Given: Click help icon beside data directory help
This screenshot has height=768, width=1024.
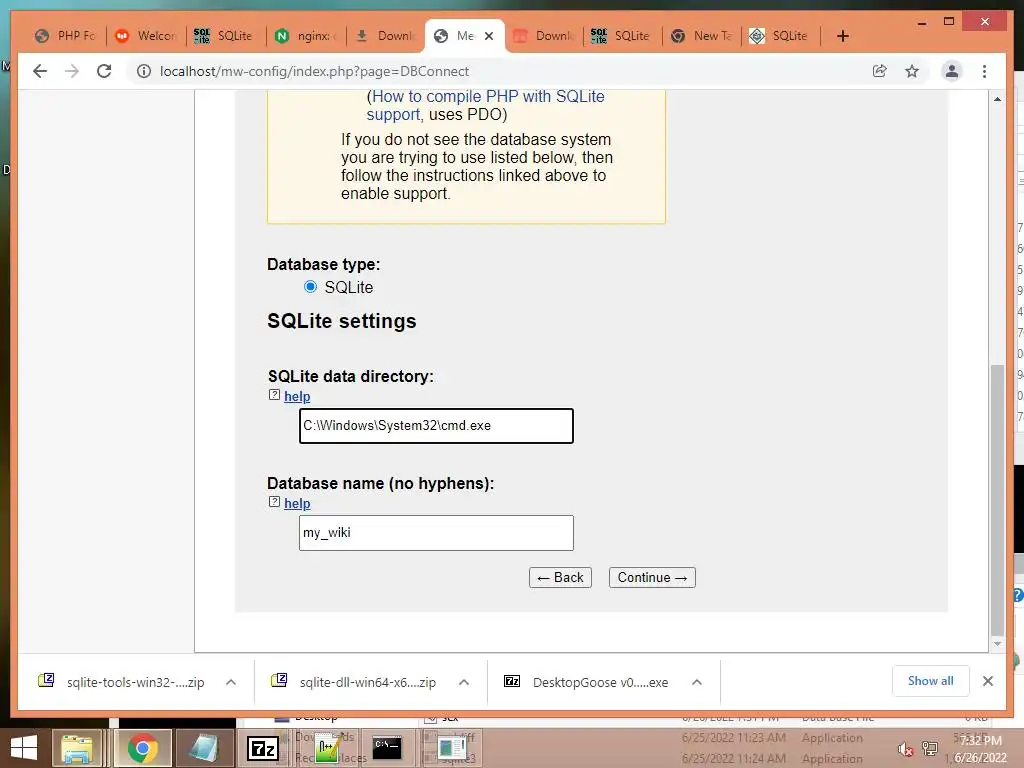Looking at the screenshot, I should (274, 395).
